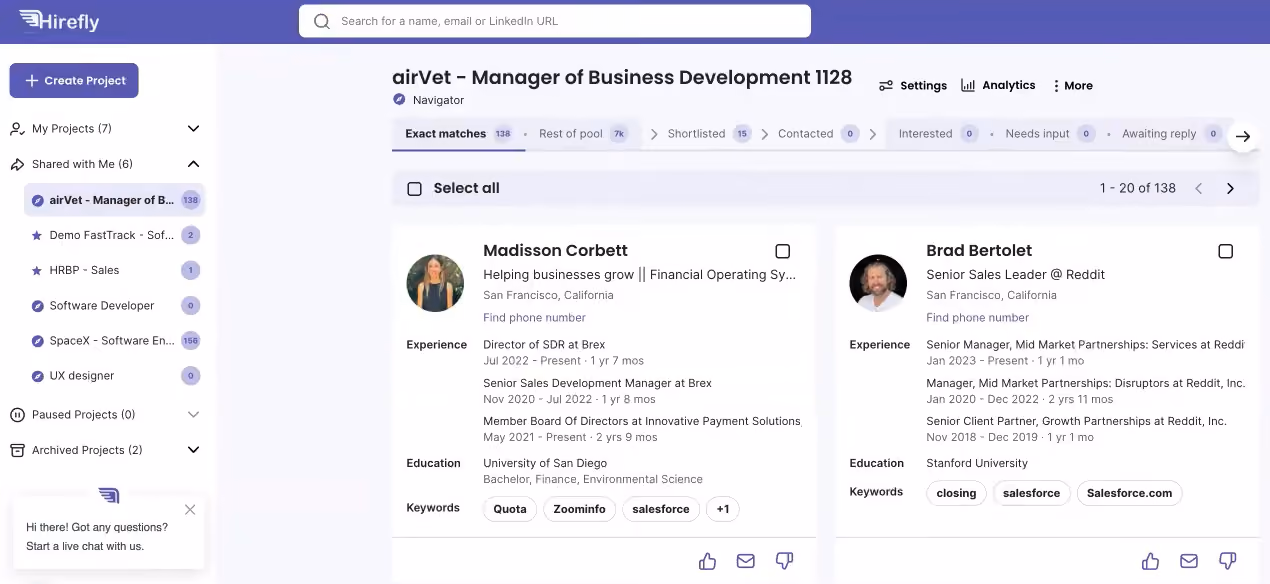1270x584 pixels.
Task: Expand My Projects (7) section
Action: tap(194, 129)
